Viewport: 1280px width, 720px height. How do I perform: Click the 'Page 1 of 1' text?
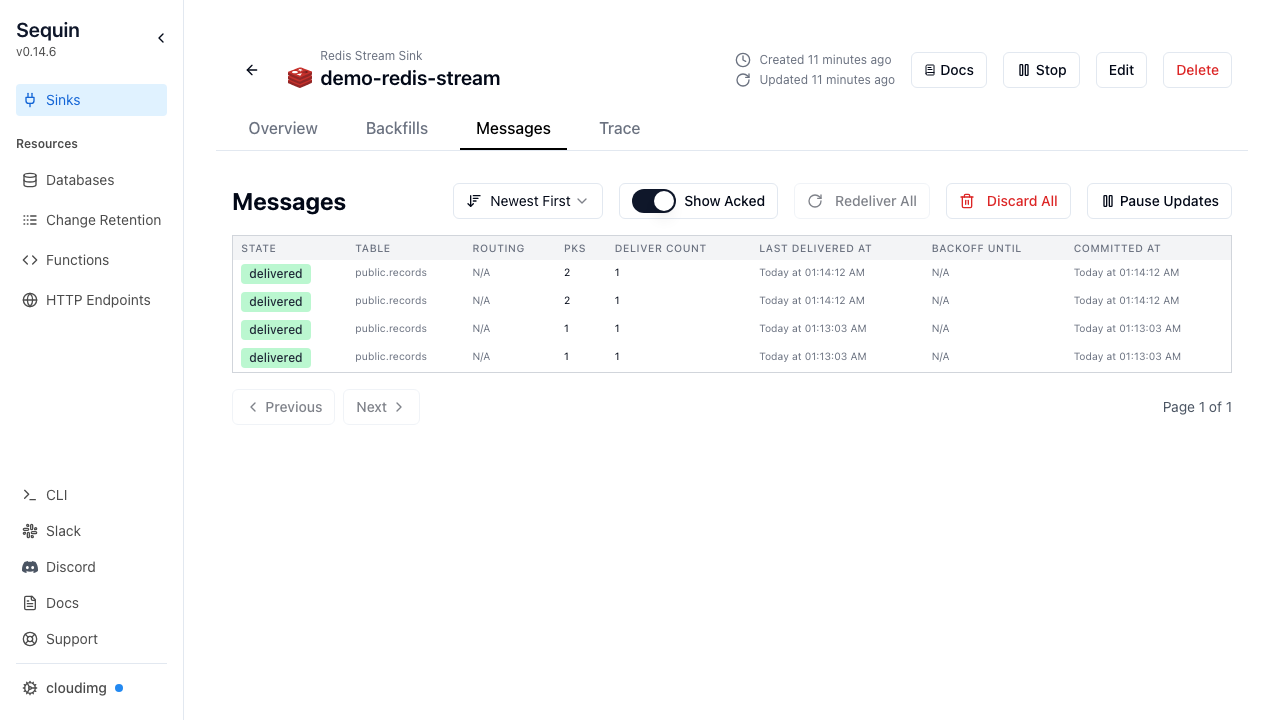pos(1197,407)
